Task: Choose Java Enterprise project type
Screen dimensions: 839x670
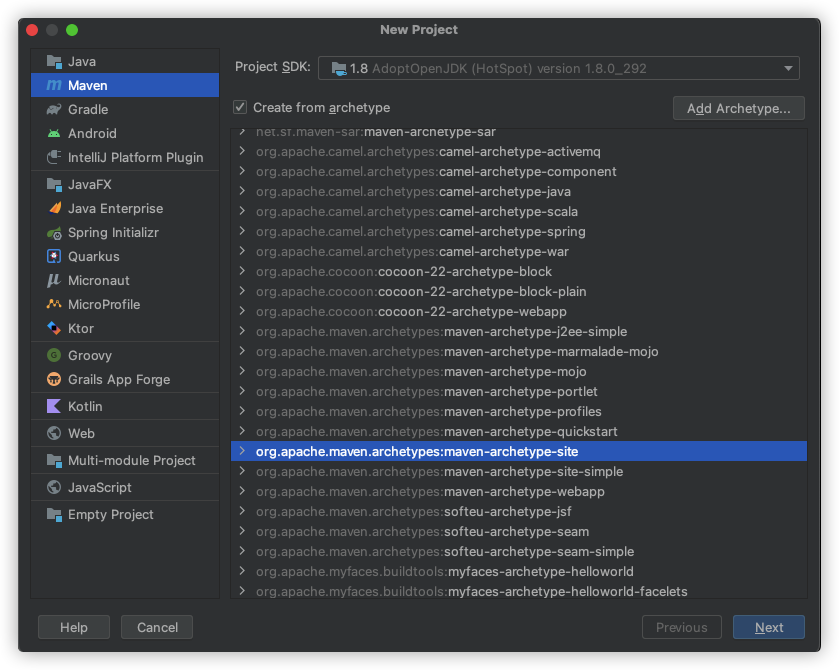Action: coord(125,208)
